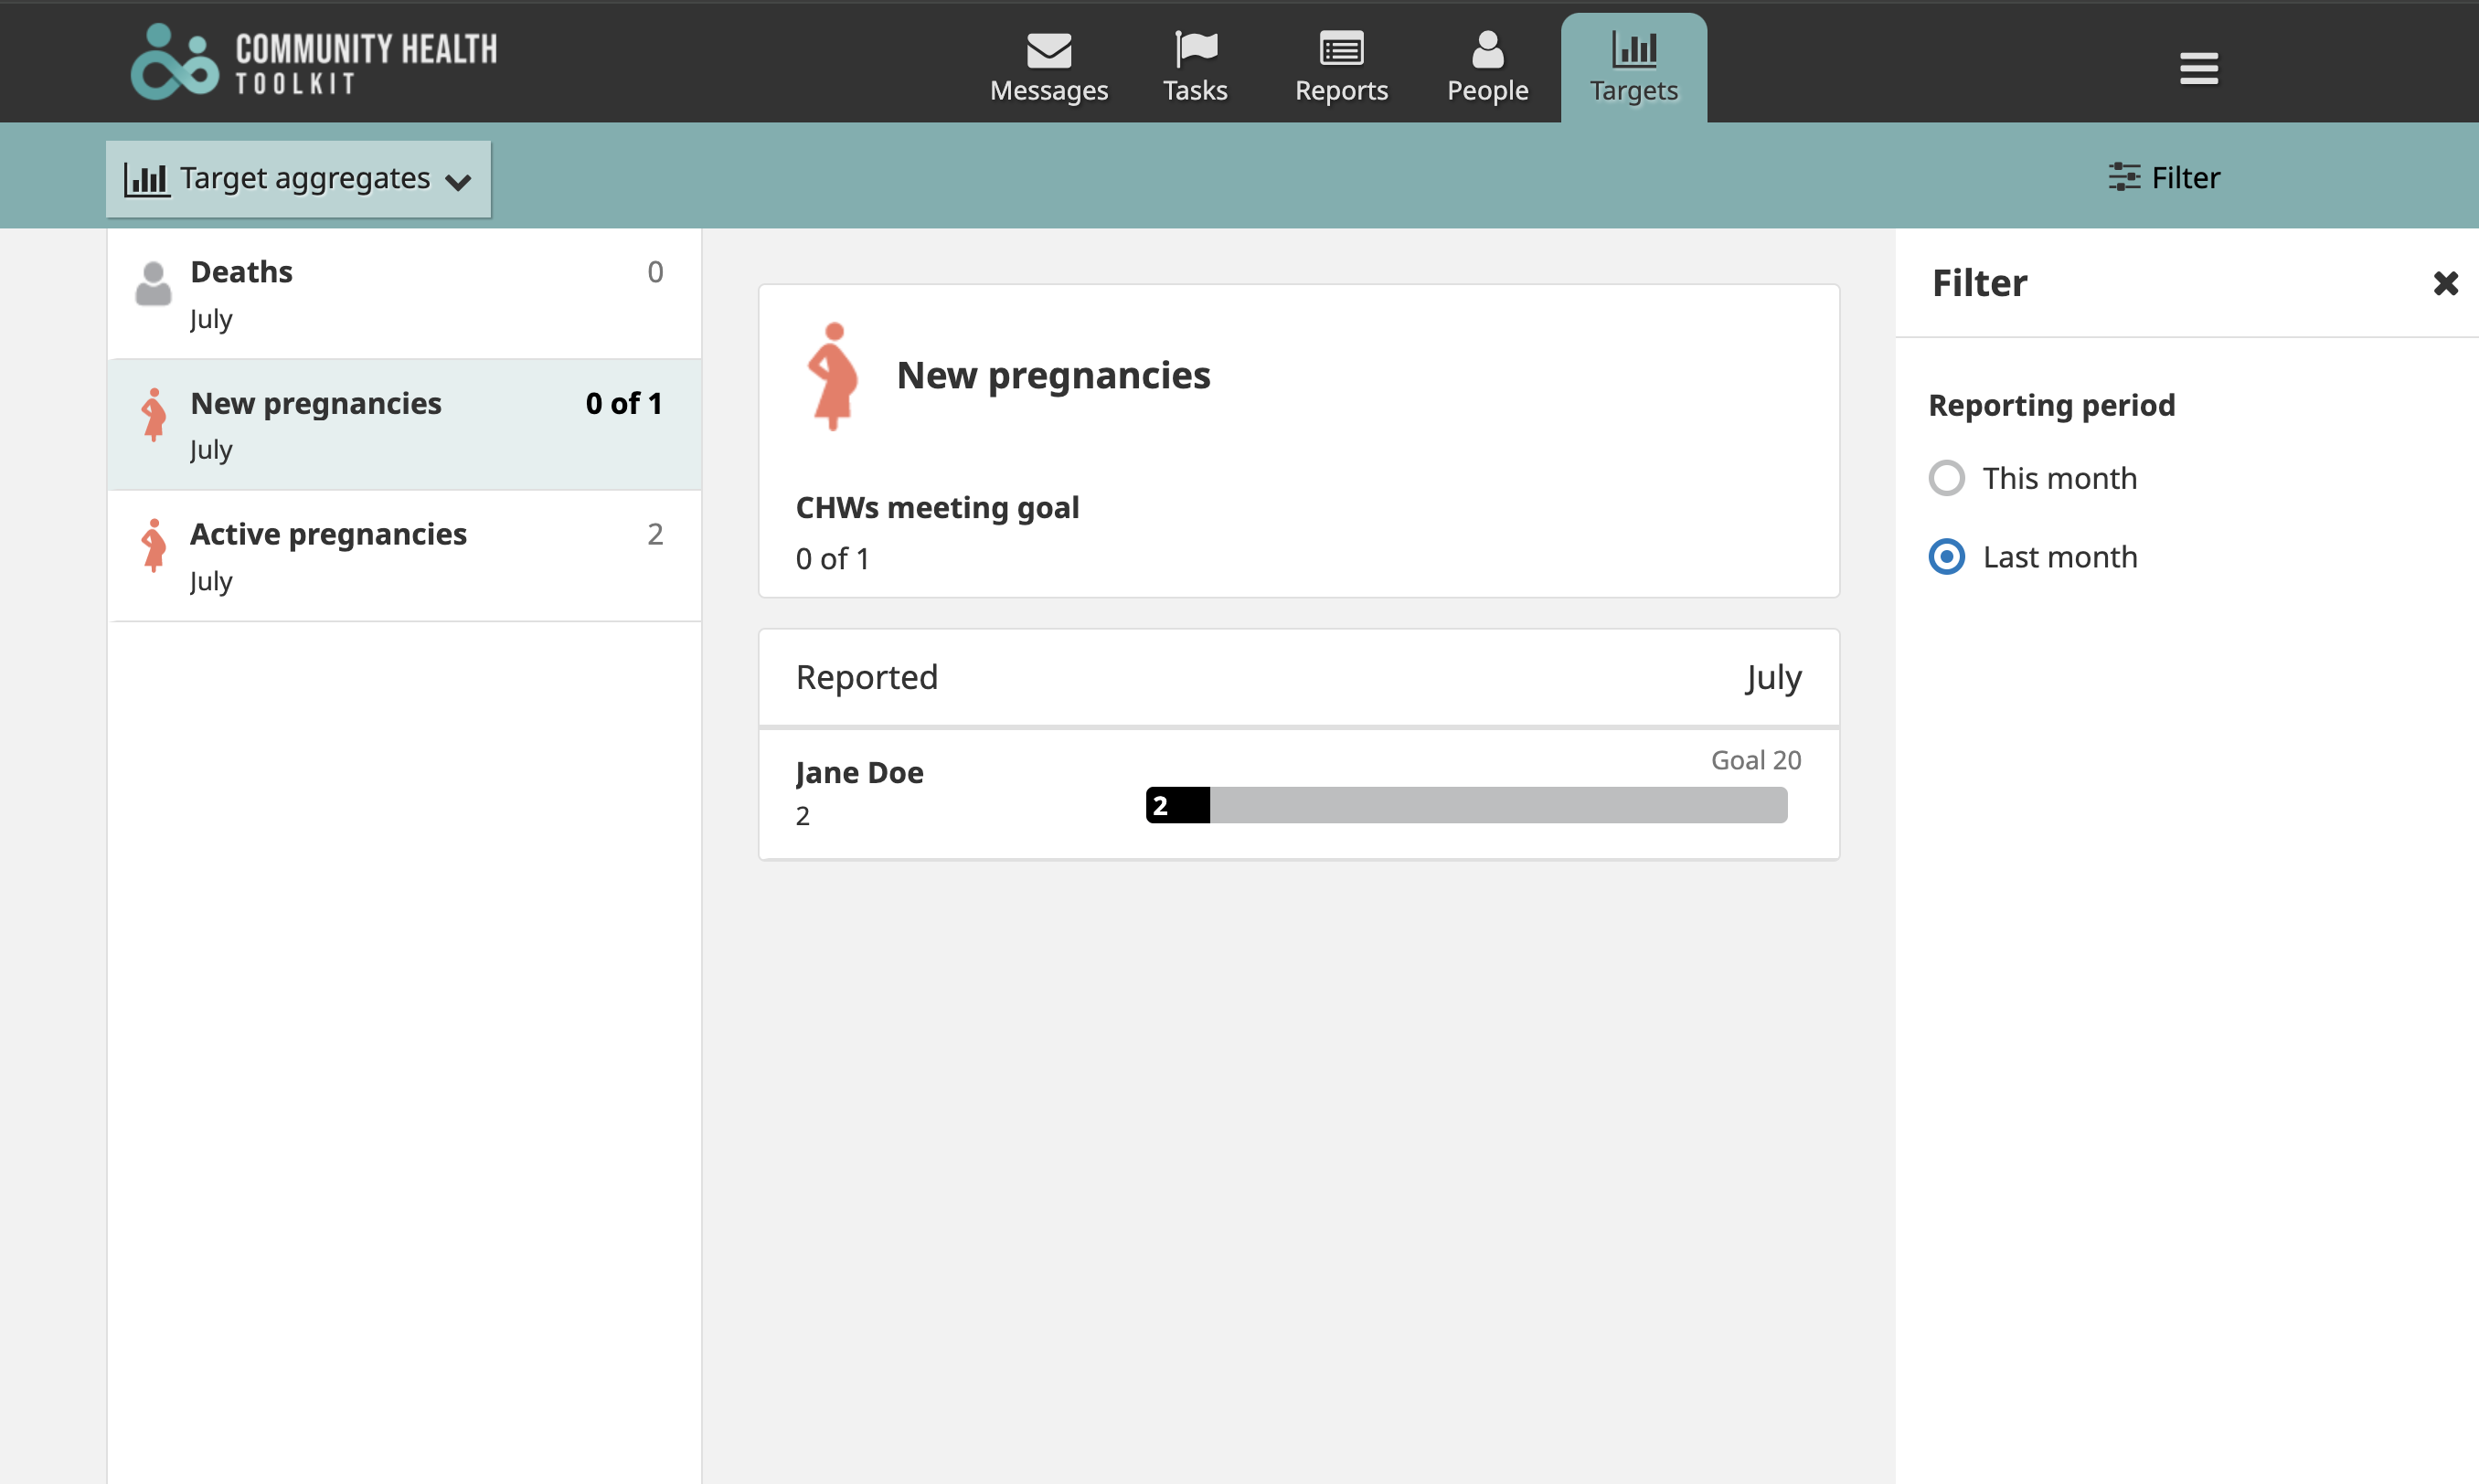Viewport: 2479px width, 1484px height.
Task: Open the New pregnancies target row
Action: tap(404, 425)
